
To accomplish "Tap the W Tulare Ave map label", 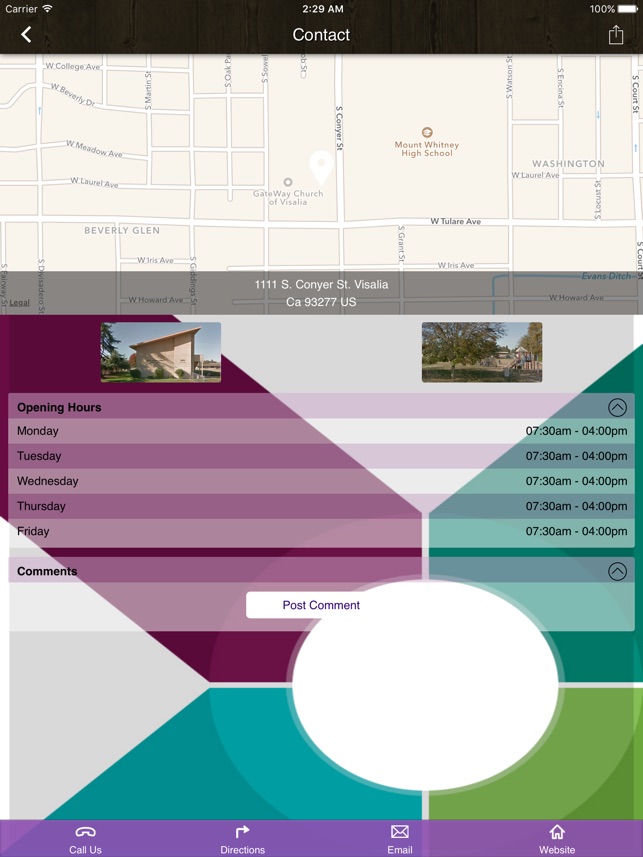I will click(x=455, y=221).
